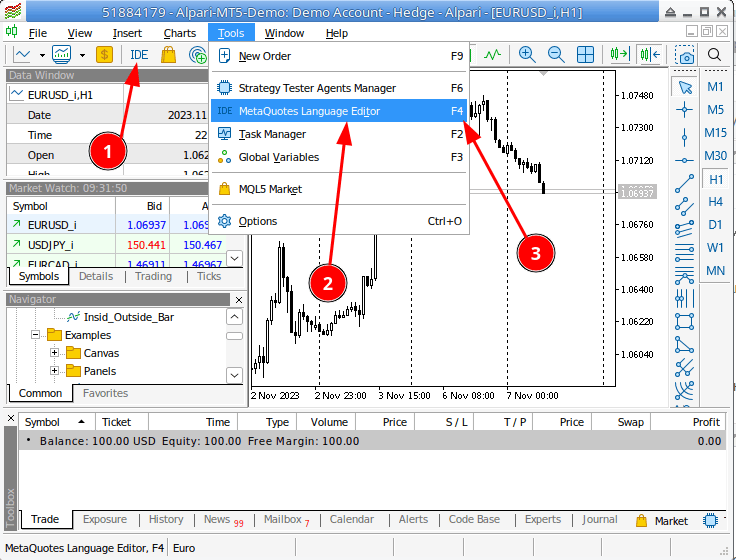Viewport: 736px width, 560px height.
Task: Toggle chart auto scroll icon
Action: point(619,55)
